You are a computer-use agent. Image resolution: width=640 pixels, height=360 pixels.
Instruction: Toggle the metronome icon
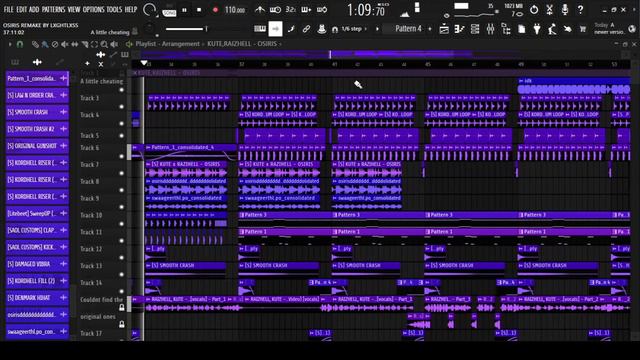coord(260,9)
